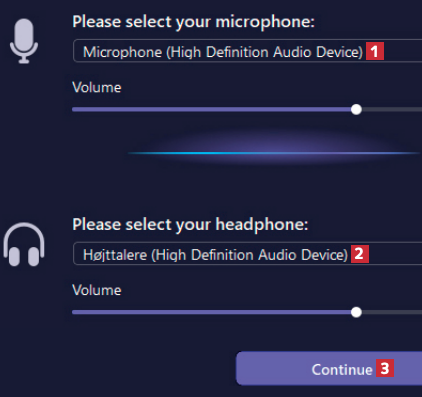Screen dimensions: 422x397
Task: Click the "Please select your headphone:" heading
Action: (x=190, y=225)
